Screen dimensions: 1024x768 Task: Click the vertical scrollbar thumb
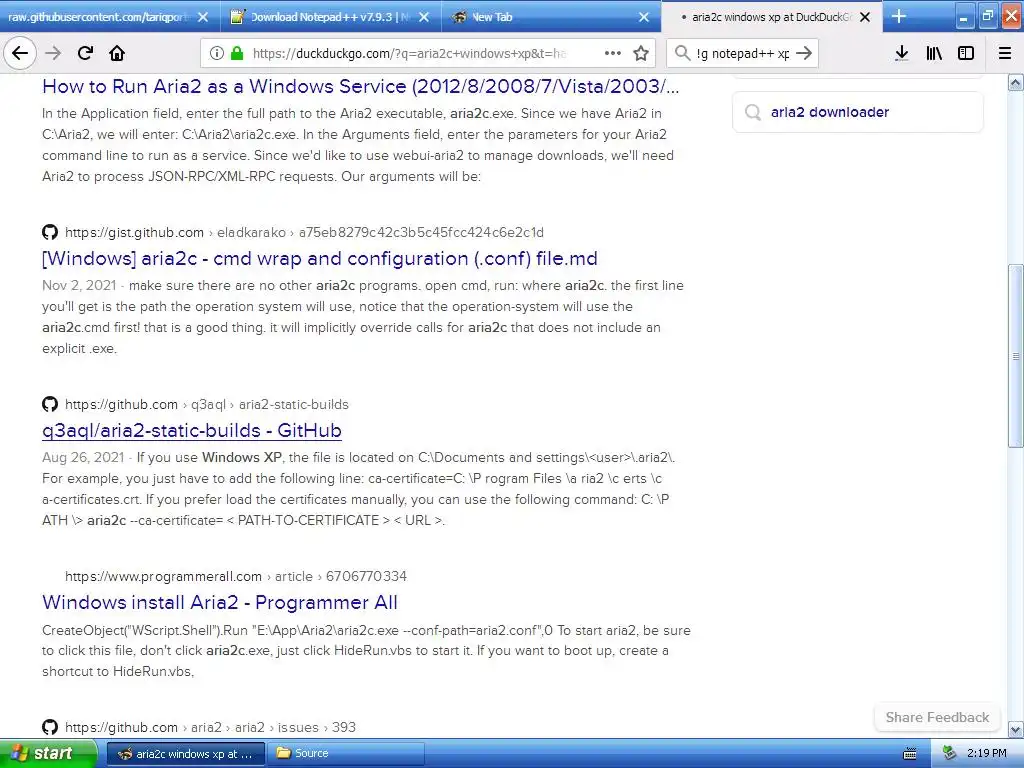tap(1015, 356)
